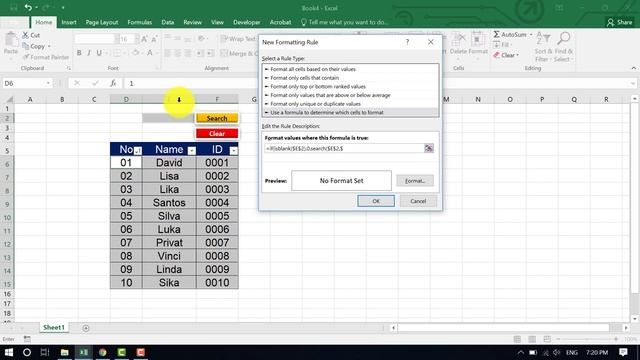Click the Chrome icon in taskbar
Screen dimensions: 640x360
point(102,352)
